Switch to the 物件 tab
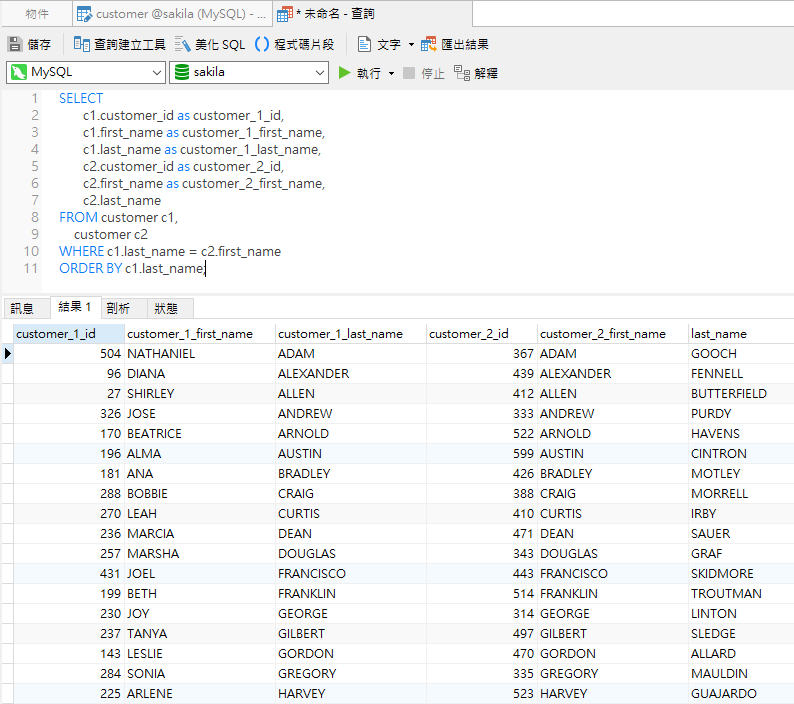The width and height of the screenshot is (794, 704). [37, 14]
